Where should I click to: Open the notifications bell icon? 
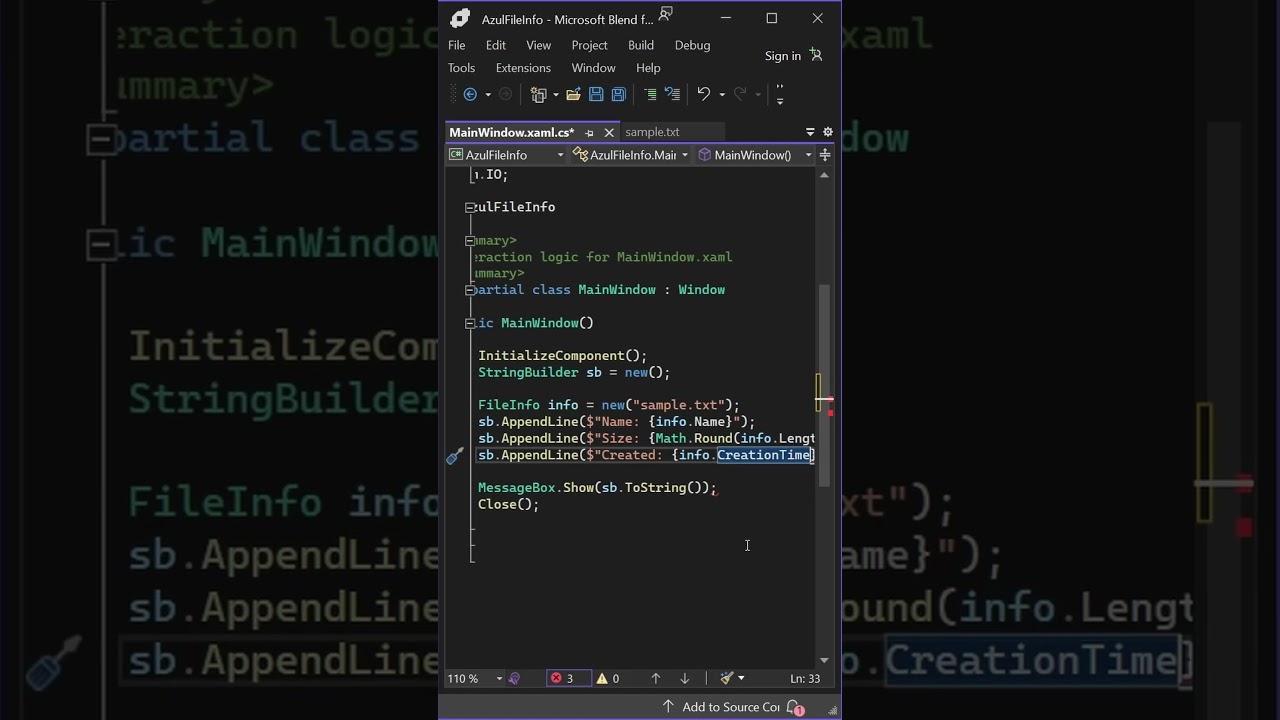795,707
